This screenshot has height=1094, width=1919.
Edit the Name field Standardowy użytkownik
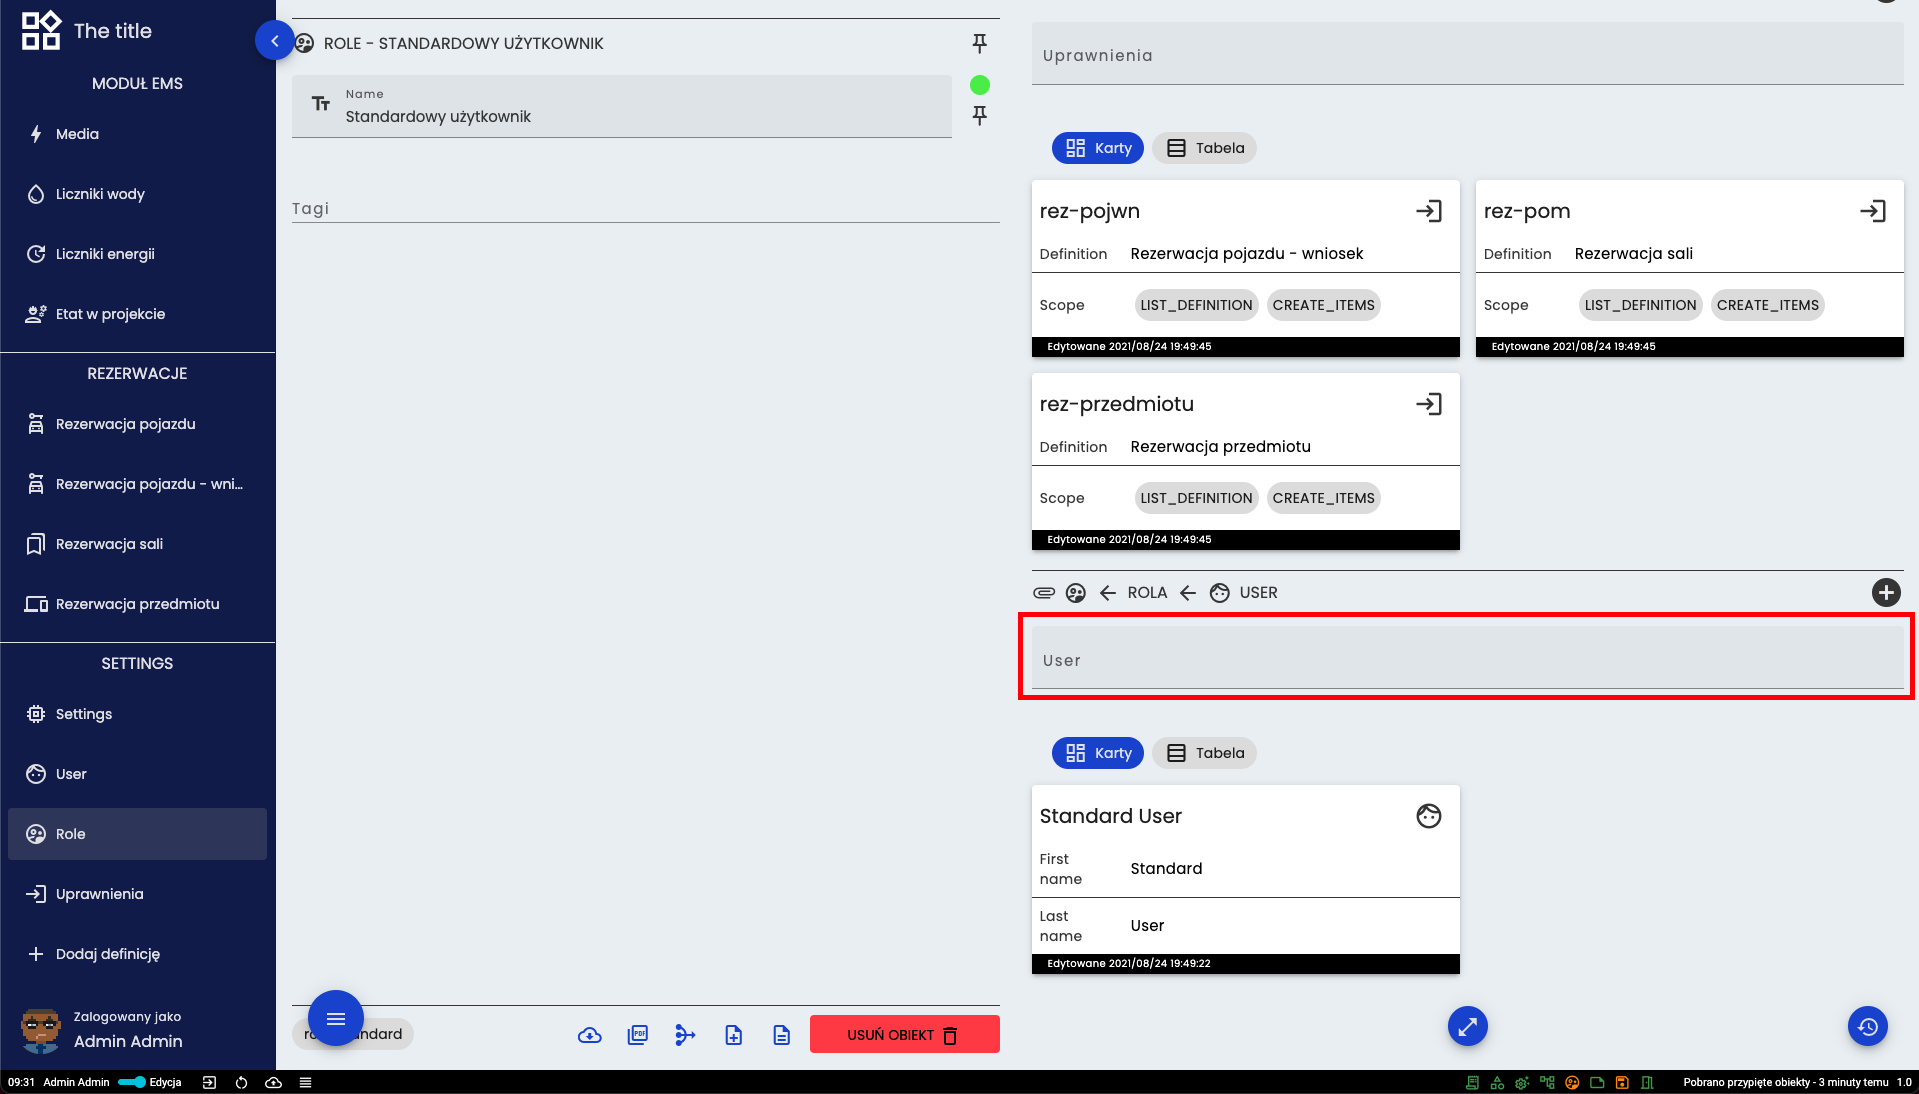622,106
